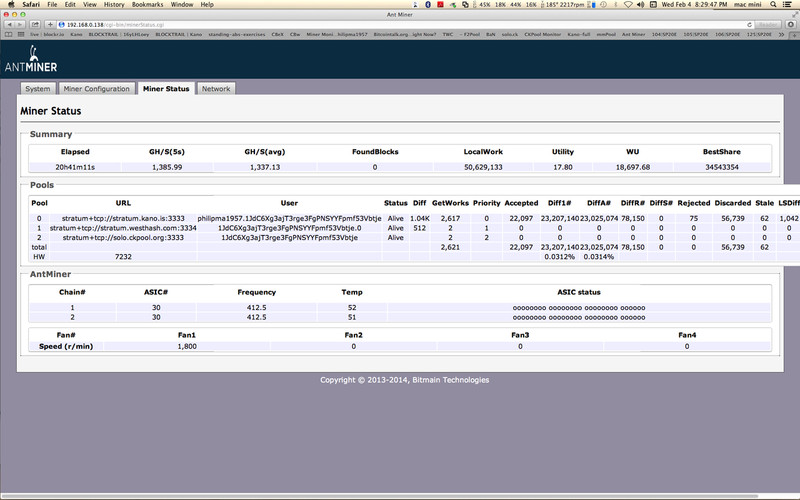This screenshot has width=800, height=500.
Task: Open the Top Sites grid icon
Action: (x=20, y=34)
